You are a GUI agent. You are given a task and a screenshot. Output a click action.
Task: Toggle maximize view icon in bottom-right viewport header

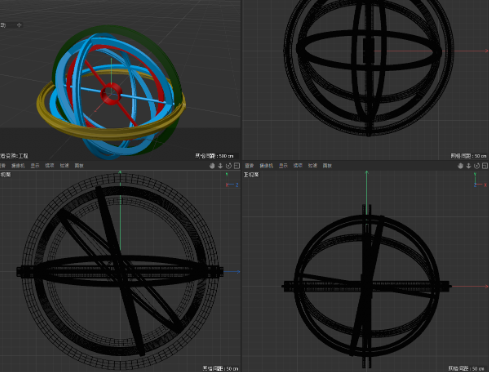485,166
